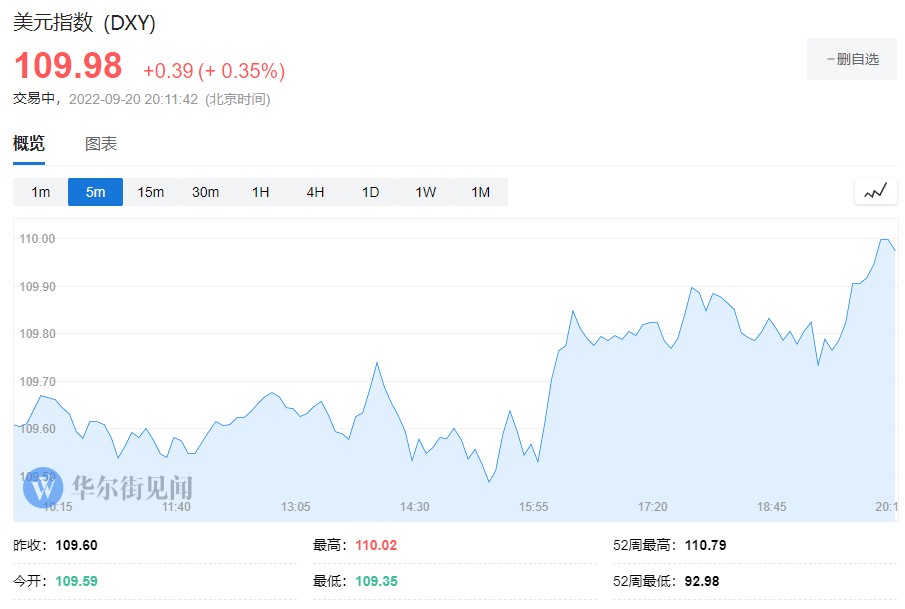Select the 1D daily timeframe

pyautogui.click(x=370, y=192)
